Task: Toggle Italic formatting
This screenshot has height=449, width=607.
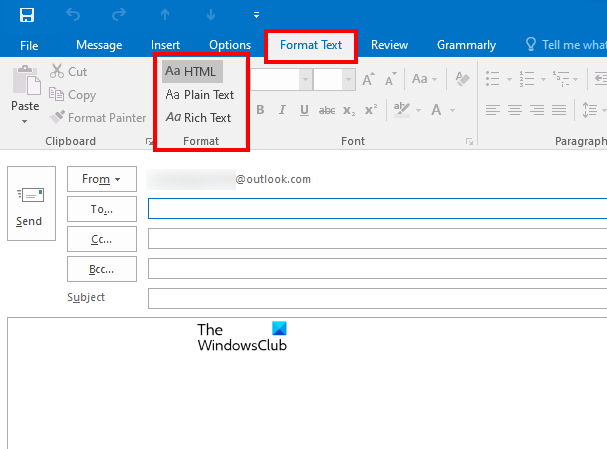Action: [x=283, y=110]
